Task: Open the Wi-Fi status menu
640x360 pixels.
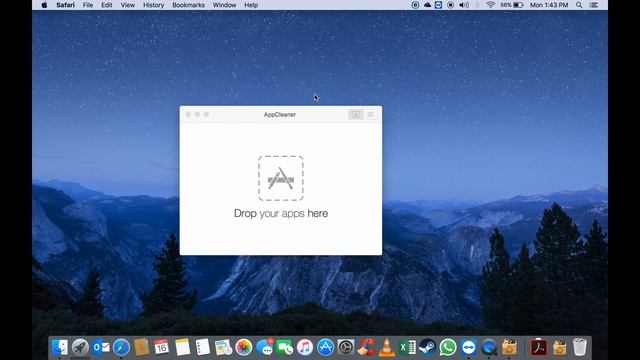Action: tap(491, 5)
